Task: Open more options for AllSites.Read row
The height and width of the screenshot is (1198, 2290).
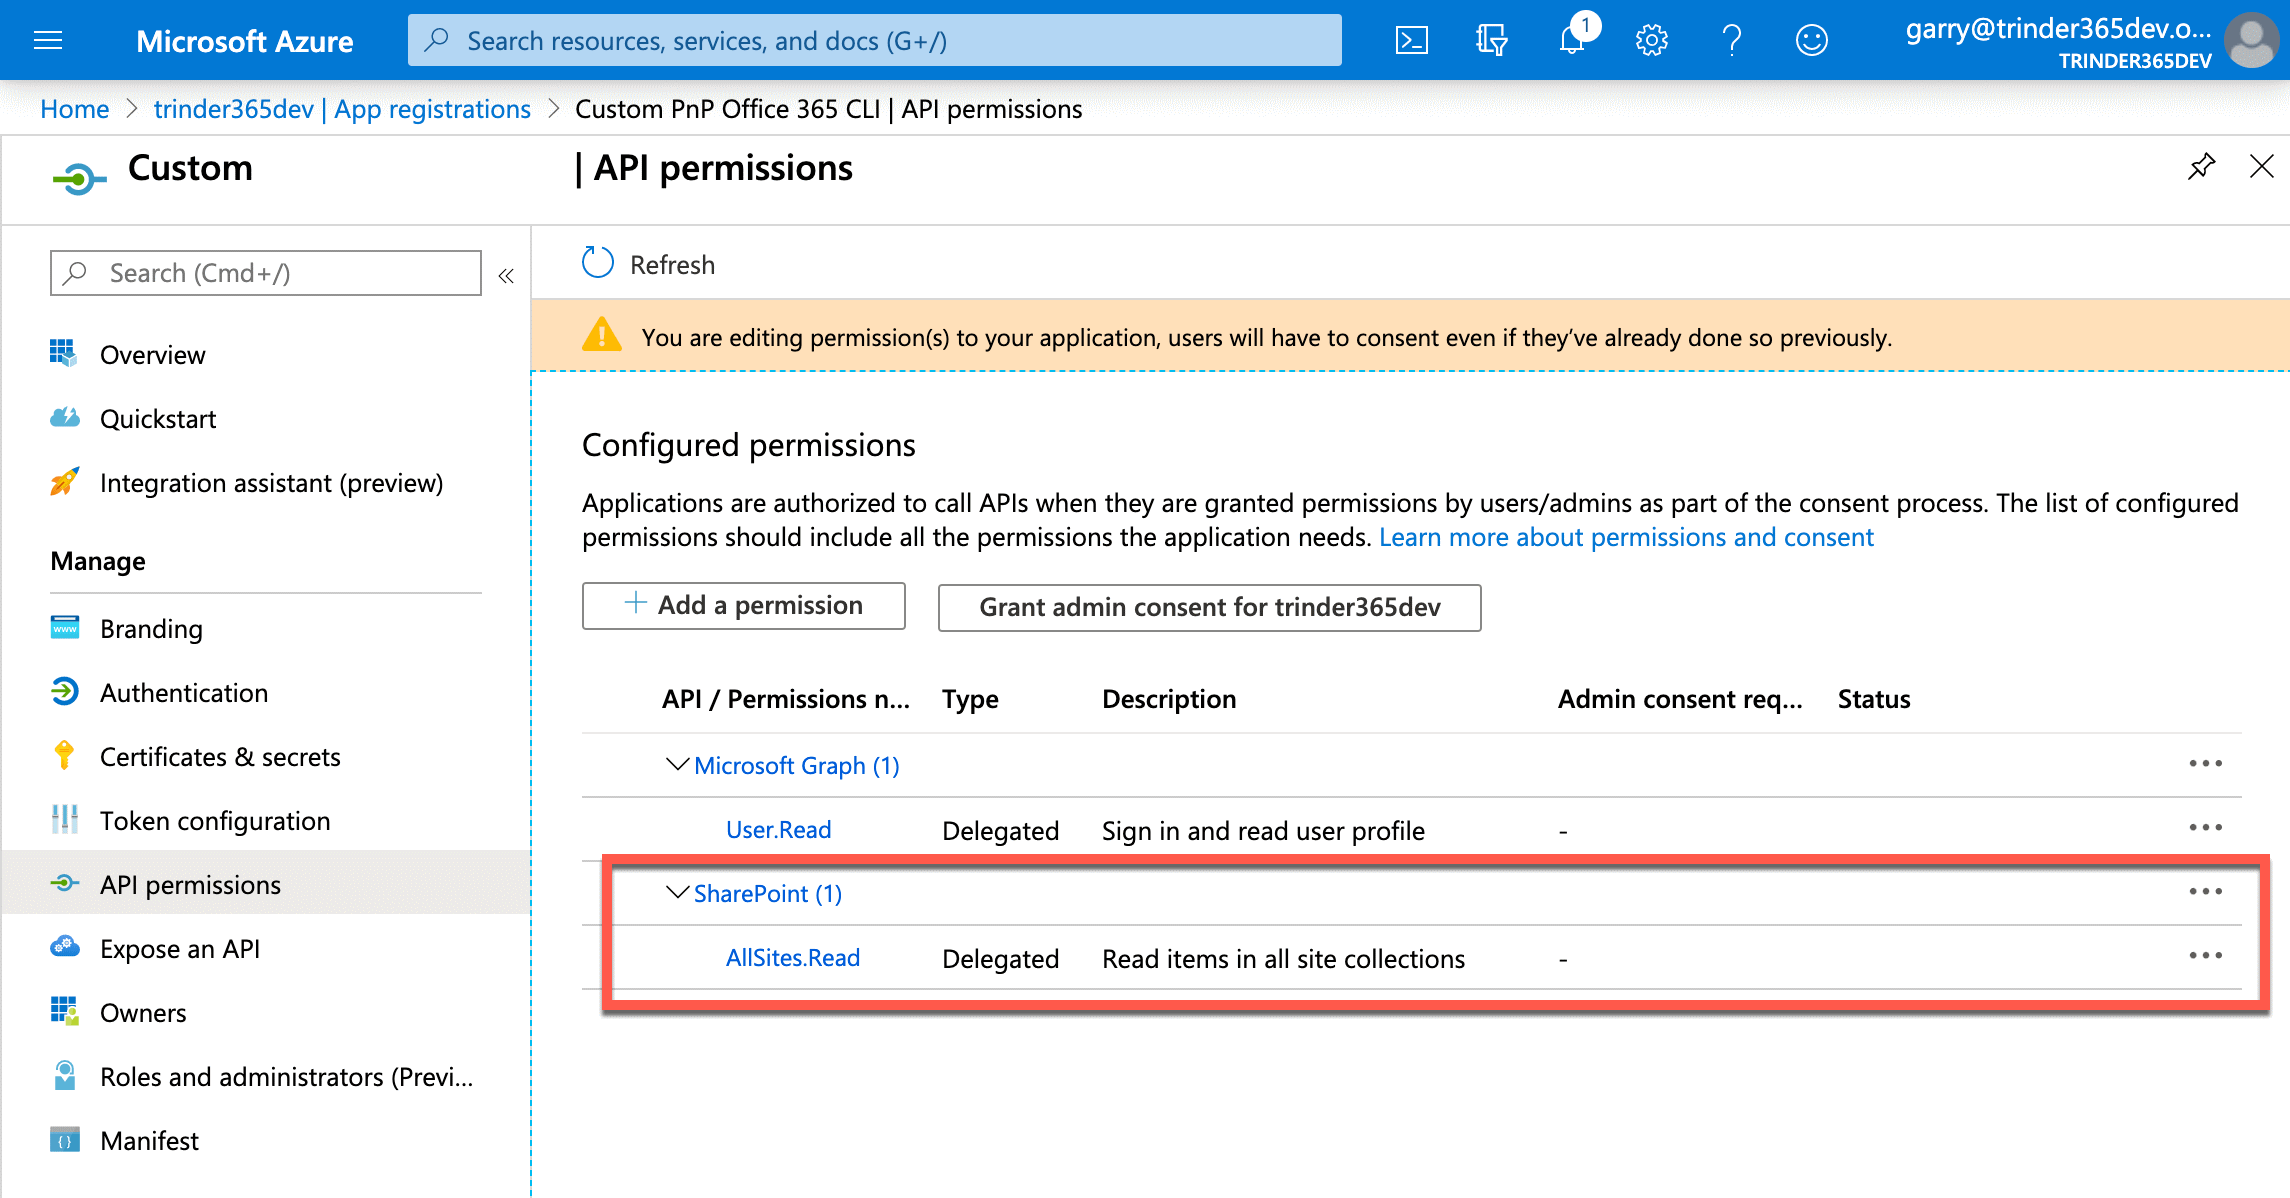Action: pos(2205,956)
